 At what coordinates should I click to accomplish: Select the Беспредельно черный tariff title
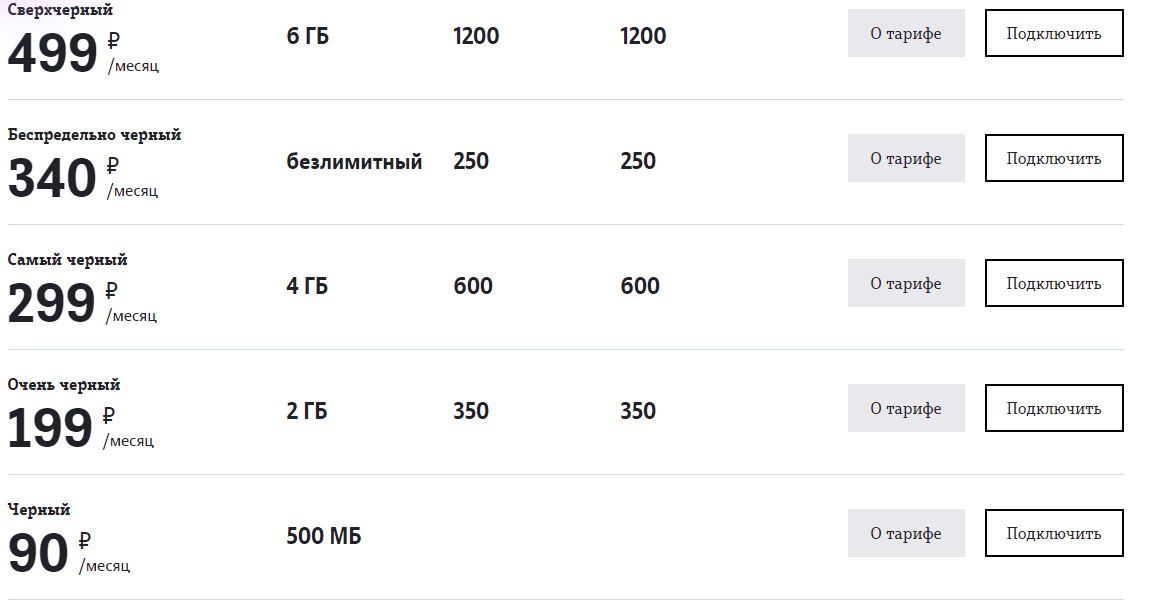coord(94,135)
